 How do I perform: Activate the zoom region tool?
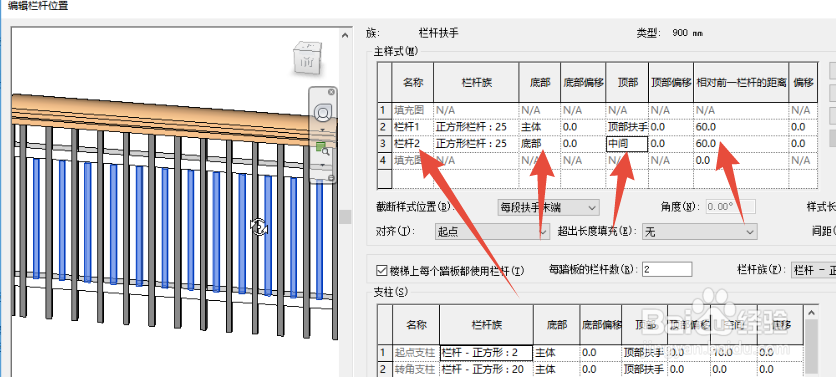[x=322, y=149]
